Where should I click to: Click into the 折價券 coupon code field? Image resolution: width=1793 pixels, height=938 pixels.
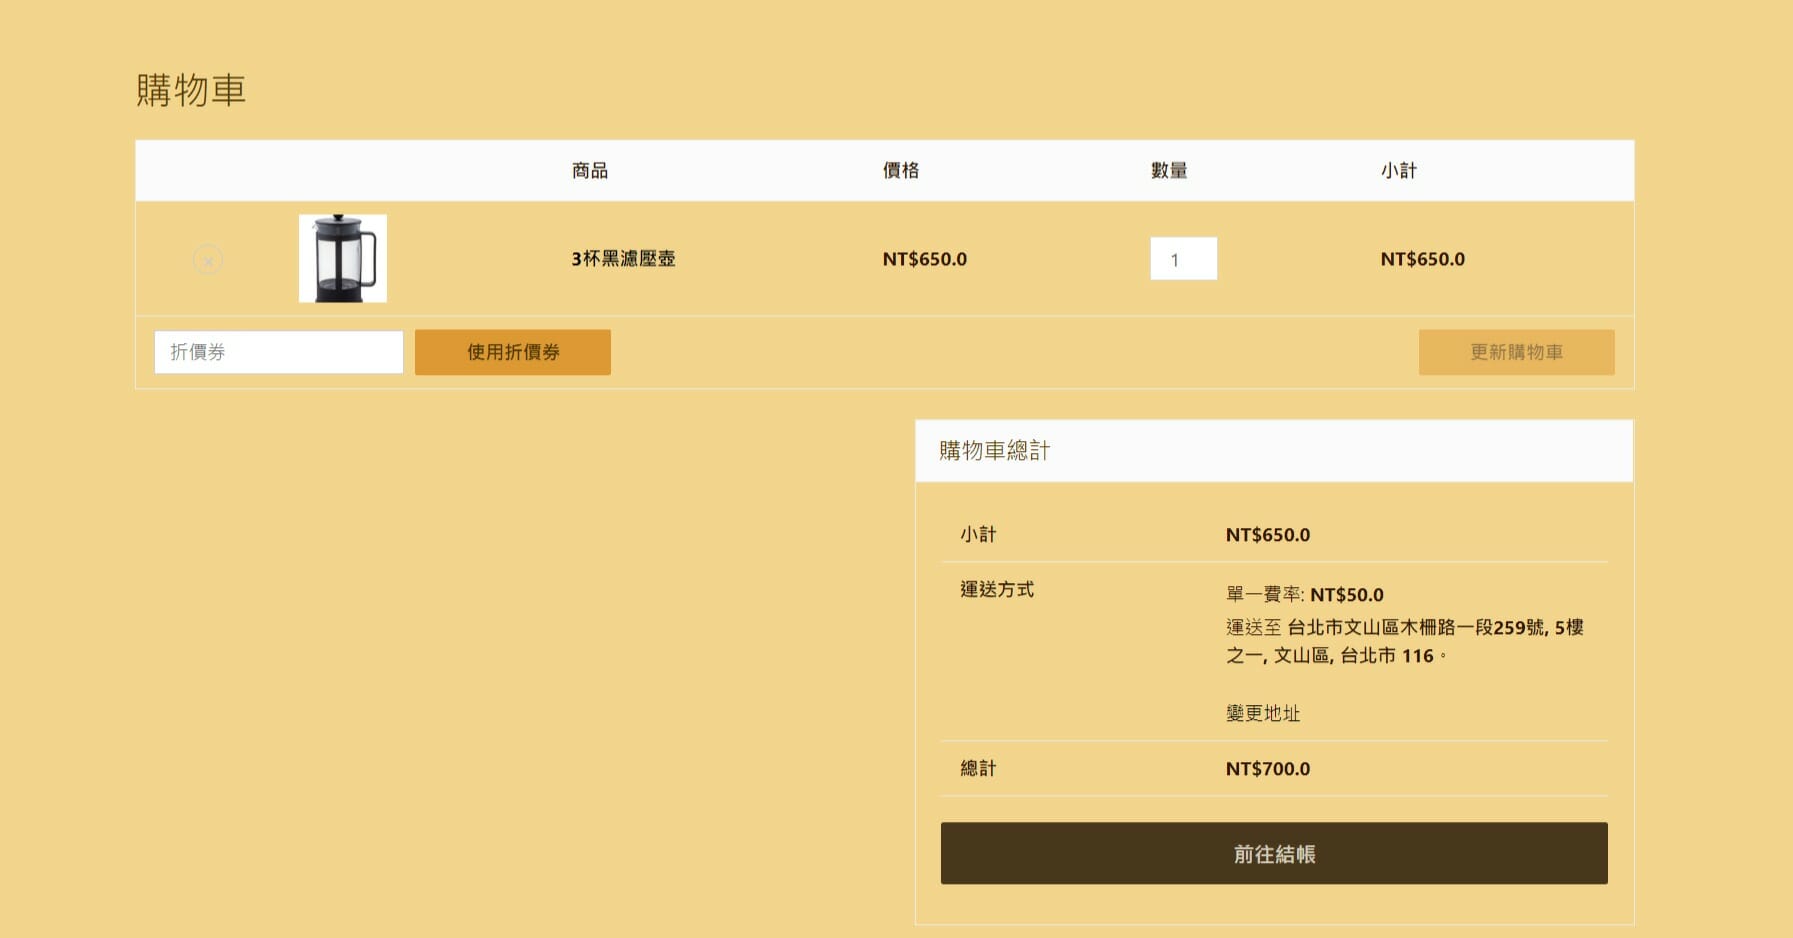(278, 352)
